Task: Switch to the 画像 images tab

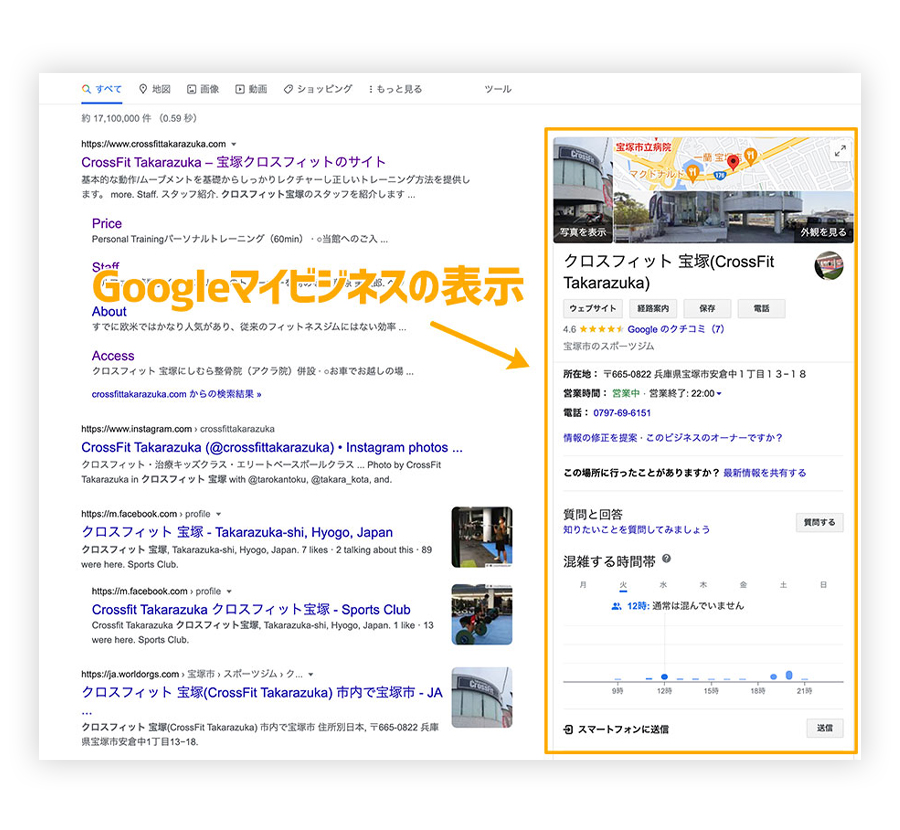Action: [203, 89]
